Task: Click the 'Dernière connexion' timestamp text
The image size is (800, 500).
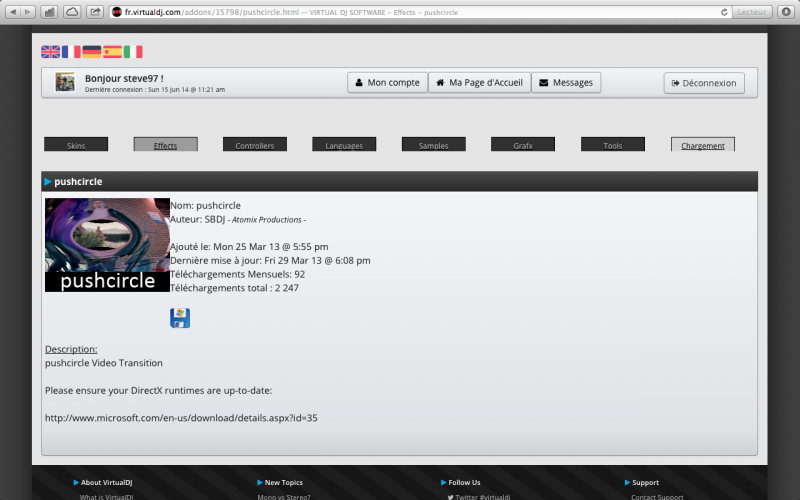Action: [x=155, y=90]
